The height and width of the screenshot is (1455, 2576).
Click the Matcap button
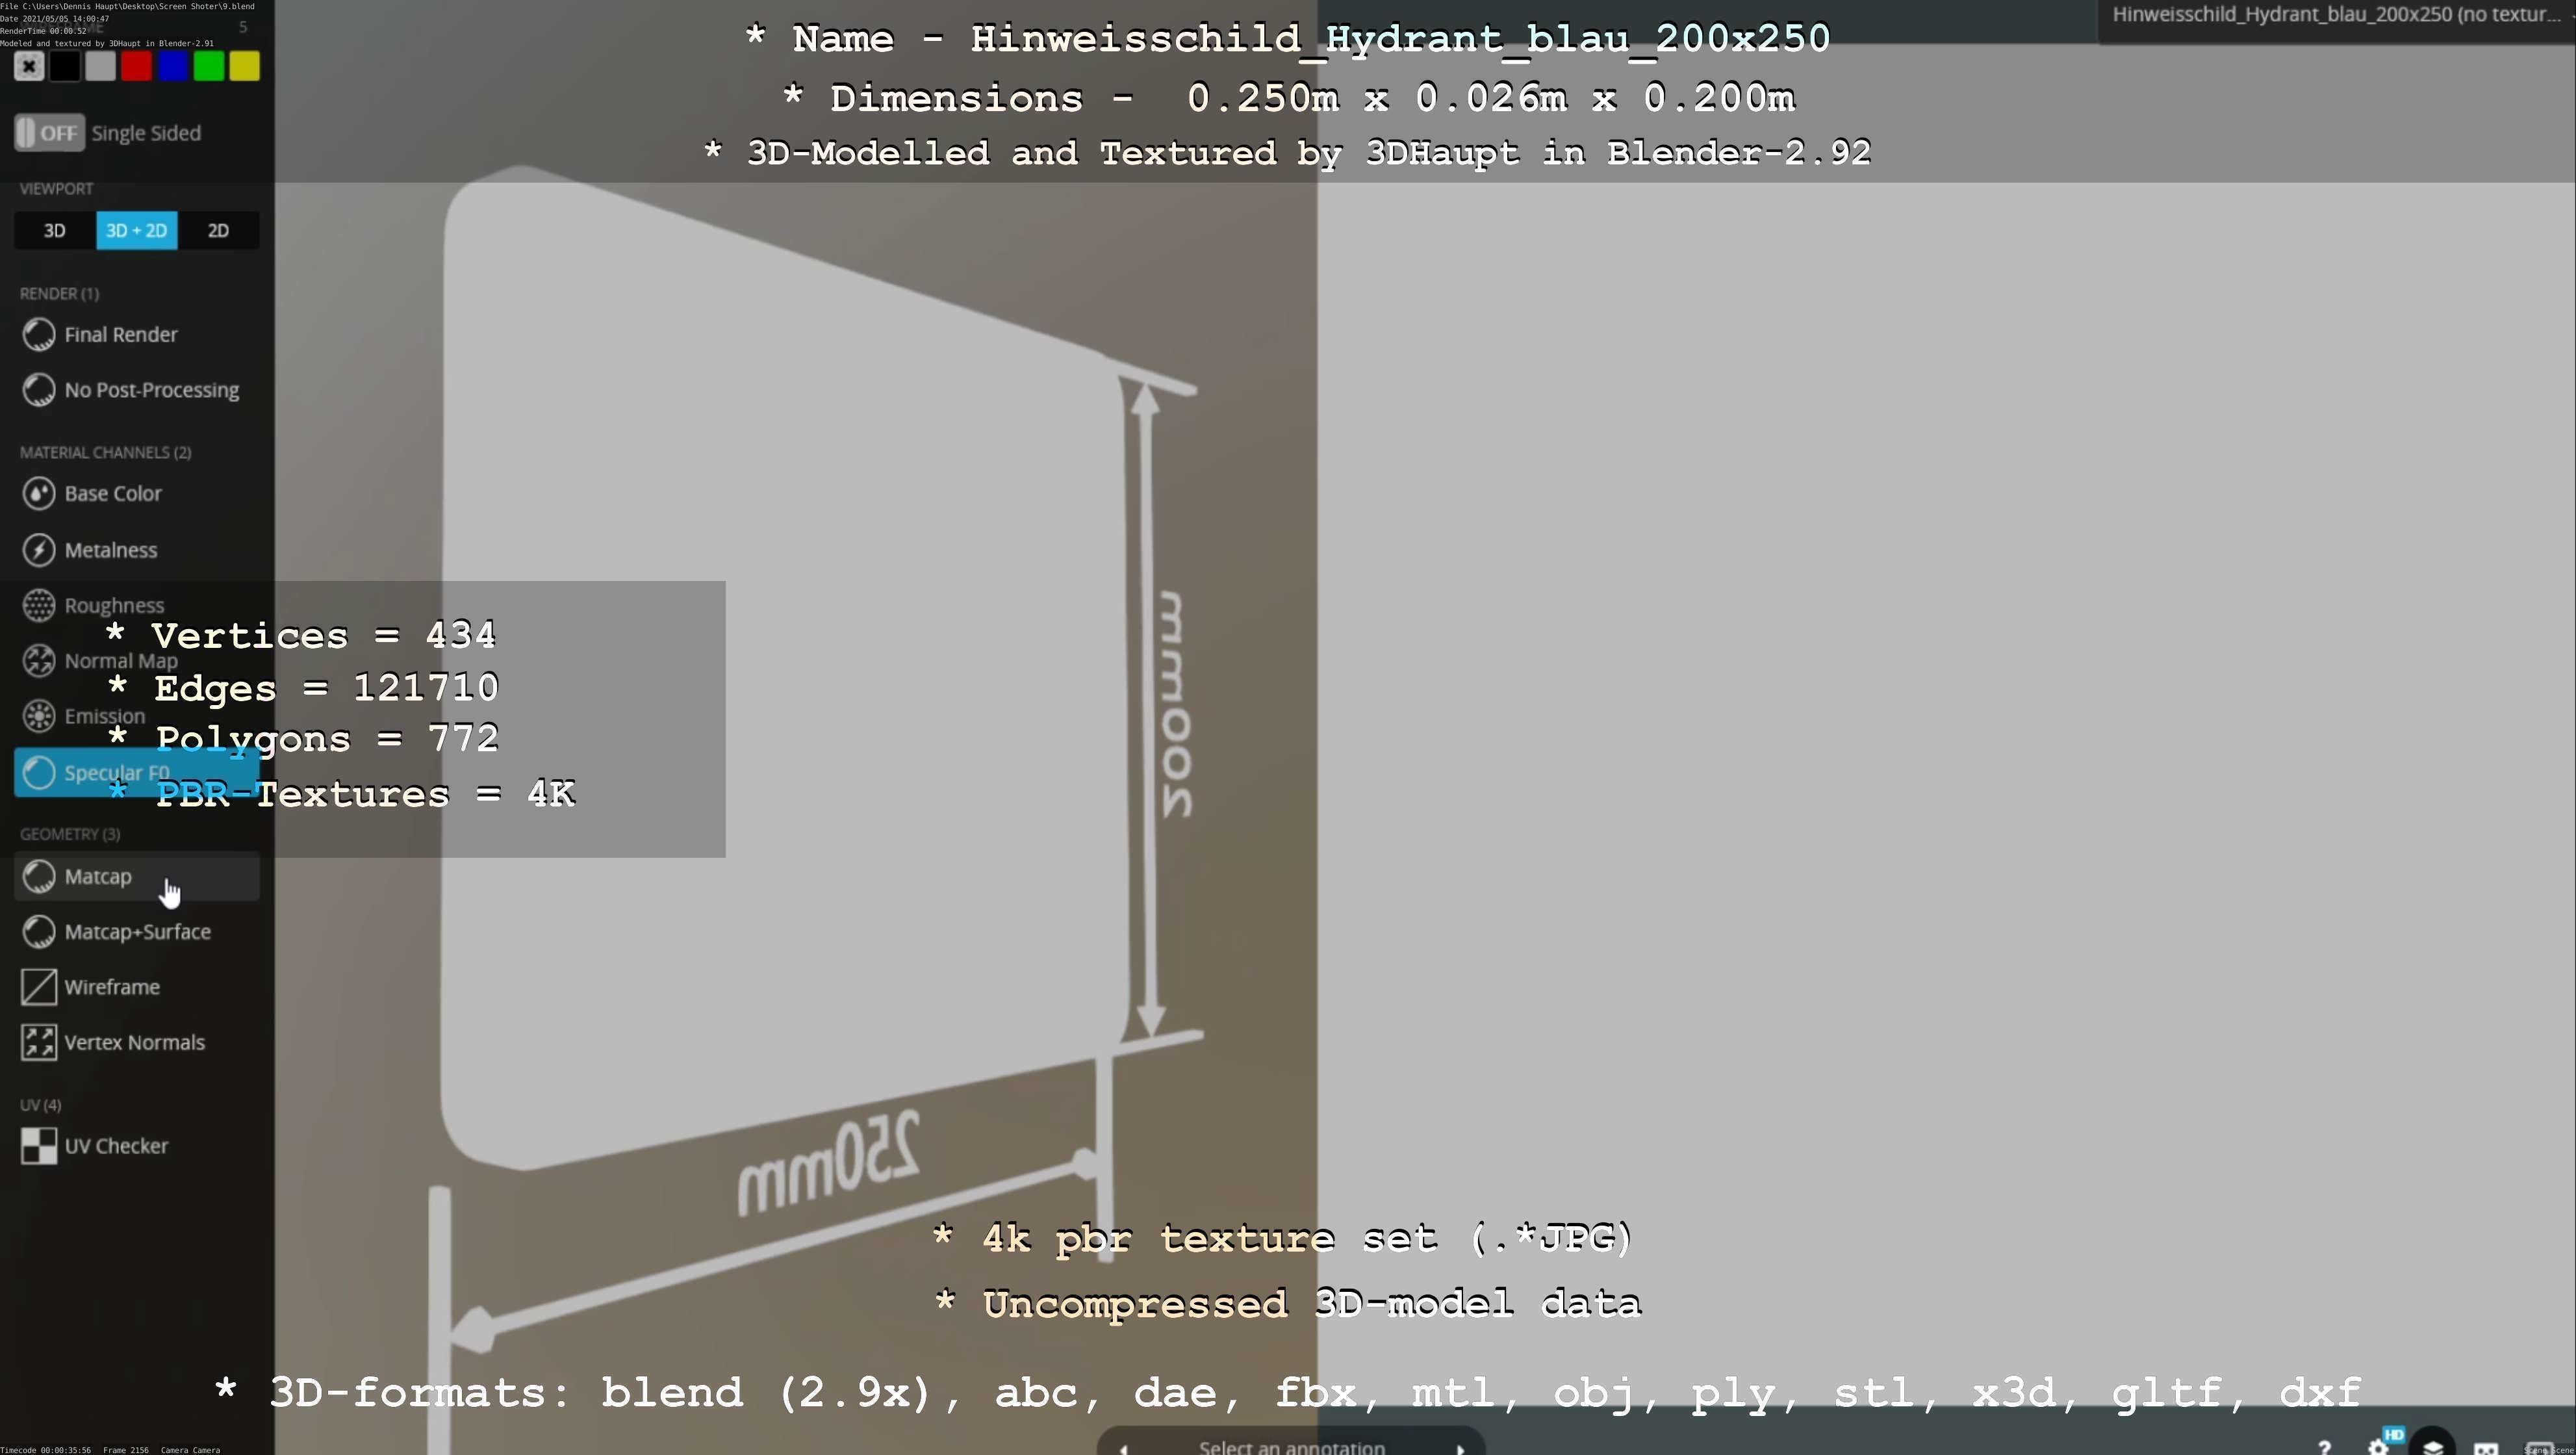[x=98, y=877]
